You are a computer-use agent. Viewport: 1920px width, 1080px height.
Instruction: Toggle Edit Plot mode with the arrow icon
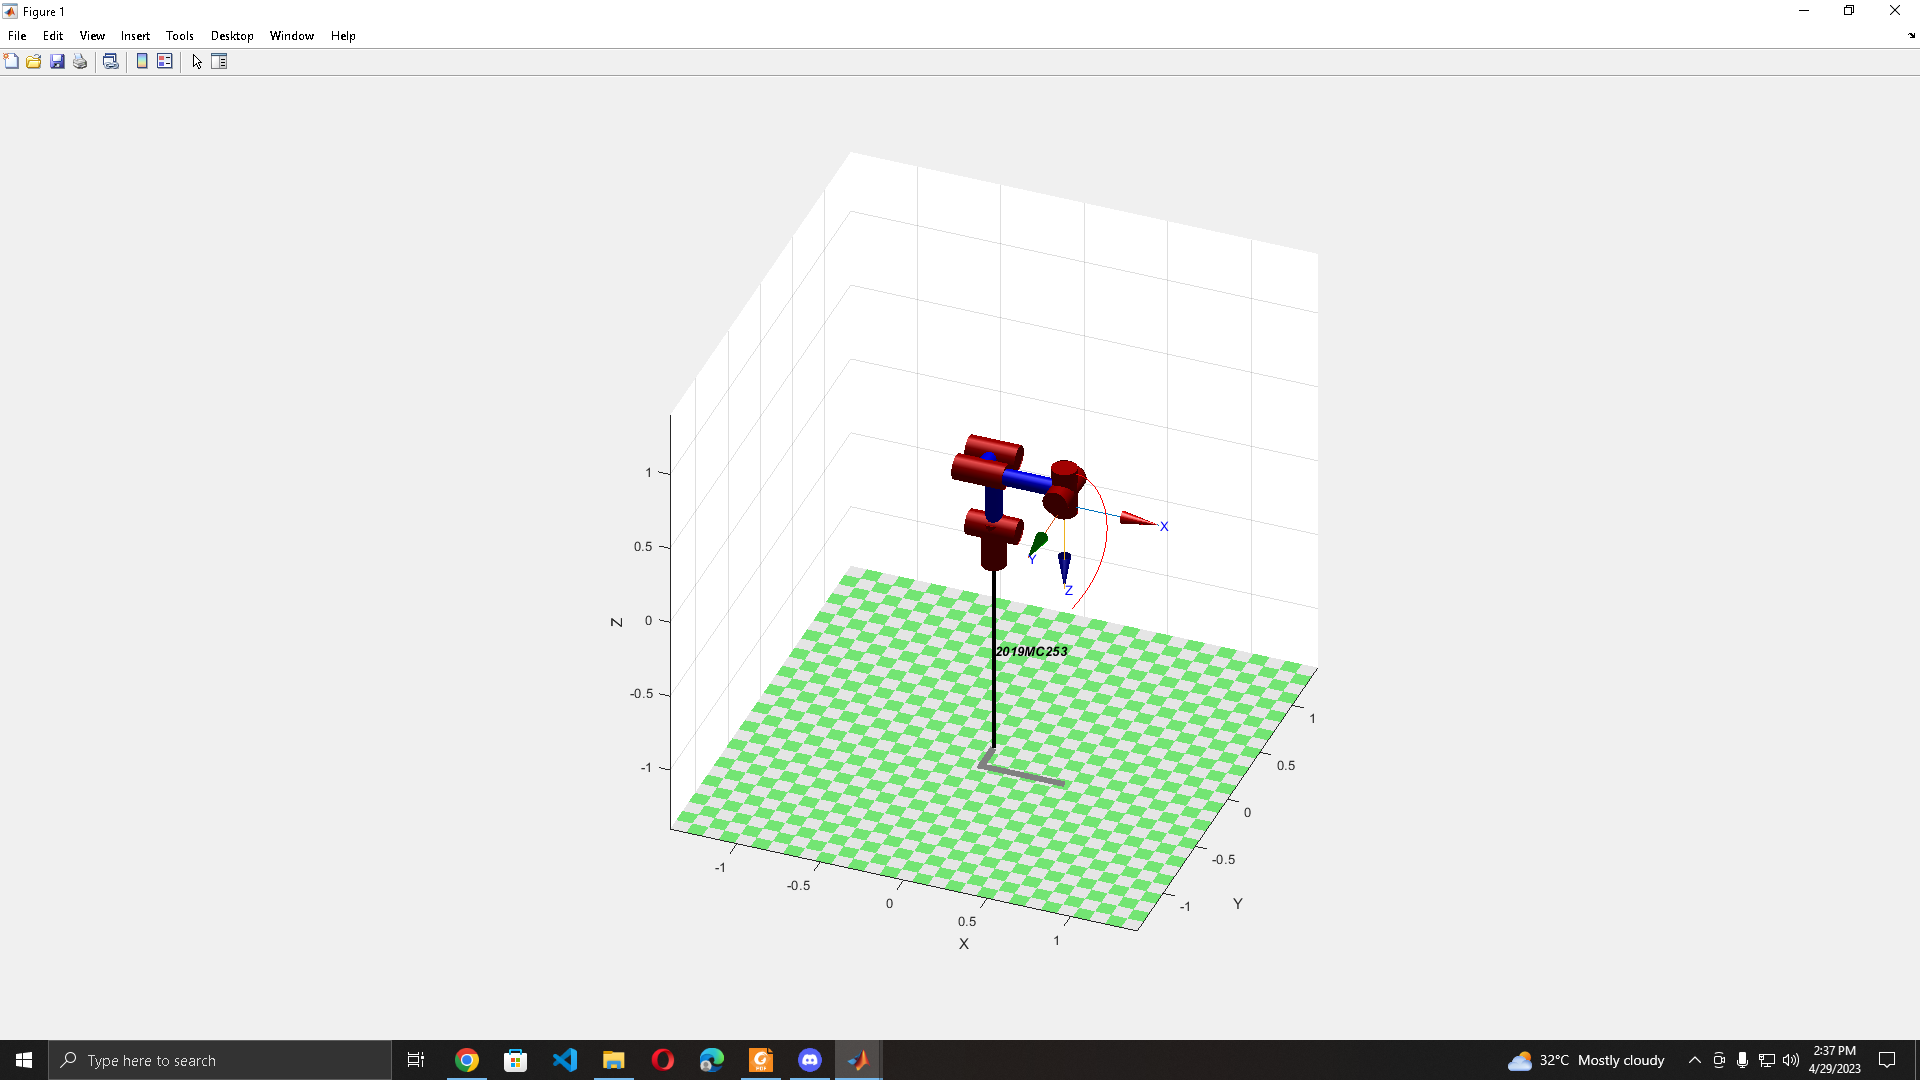click(196, 61)
